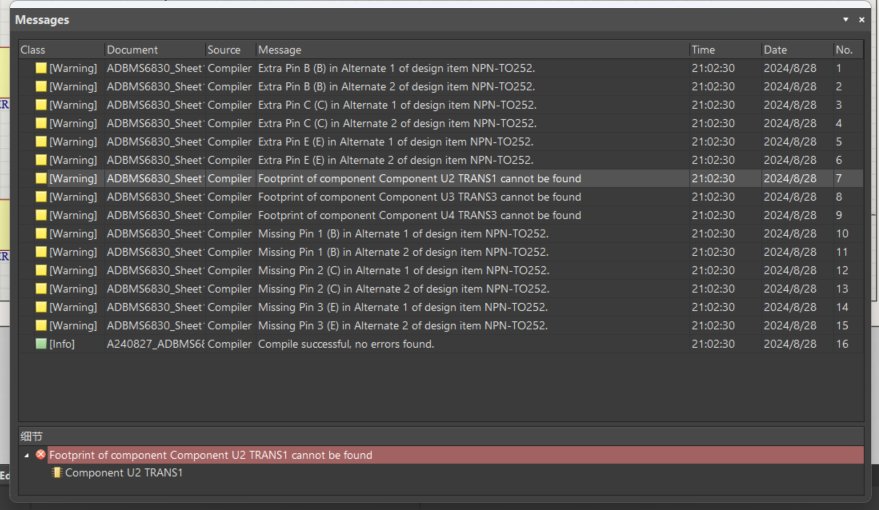Sort messages by the Source column header
The height and width of the screenshot is (510, 879).
click(x=230, y=50)
